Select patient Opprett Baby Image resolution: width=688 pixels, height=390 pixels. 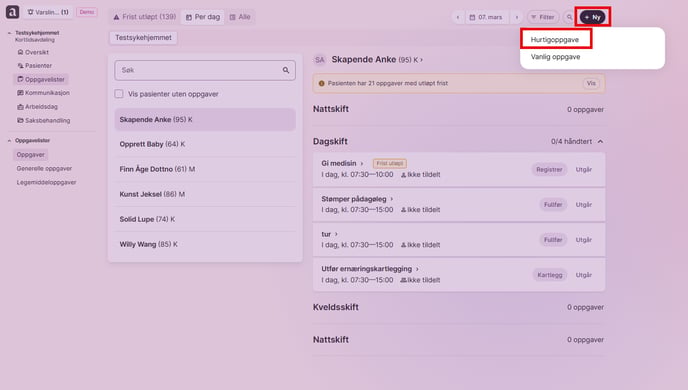coord(205,144)
